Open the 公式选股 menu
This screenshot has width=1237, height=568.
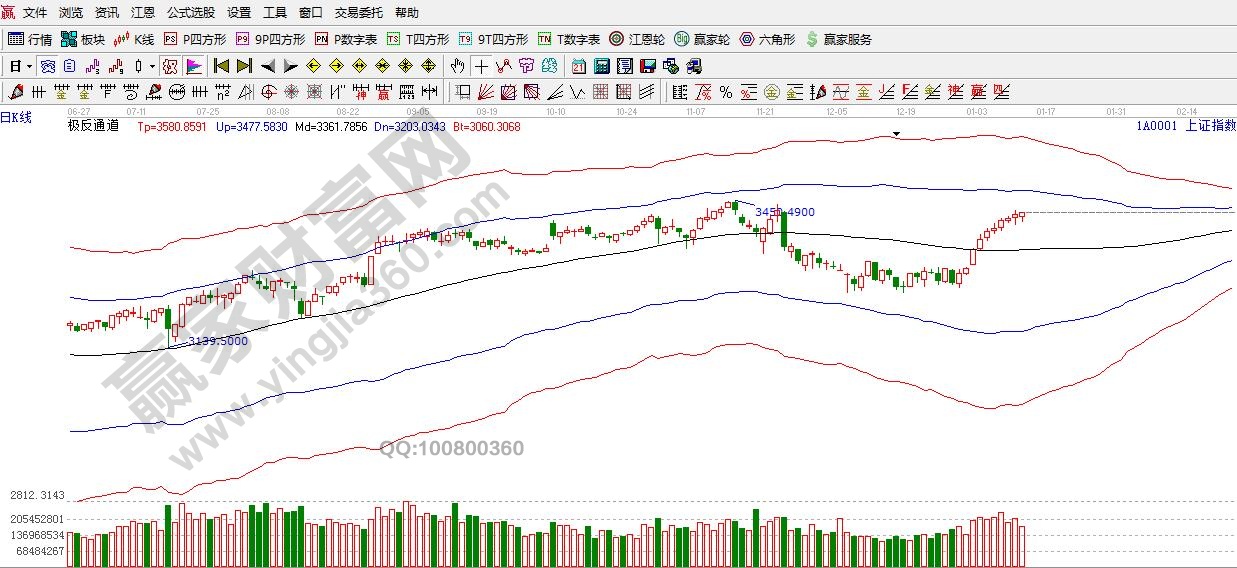190,13
